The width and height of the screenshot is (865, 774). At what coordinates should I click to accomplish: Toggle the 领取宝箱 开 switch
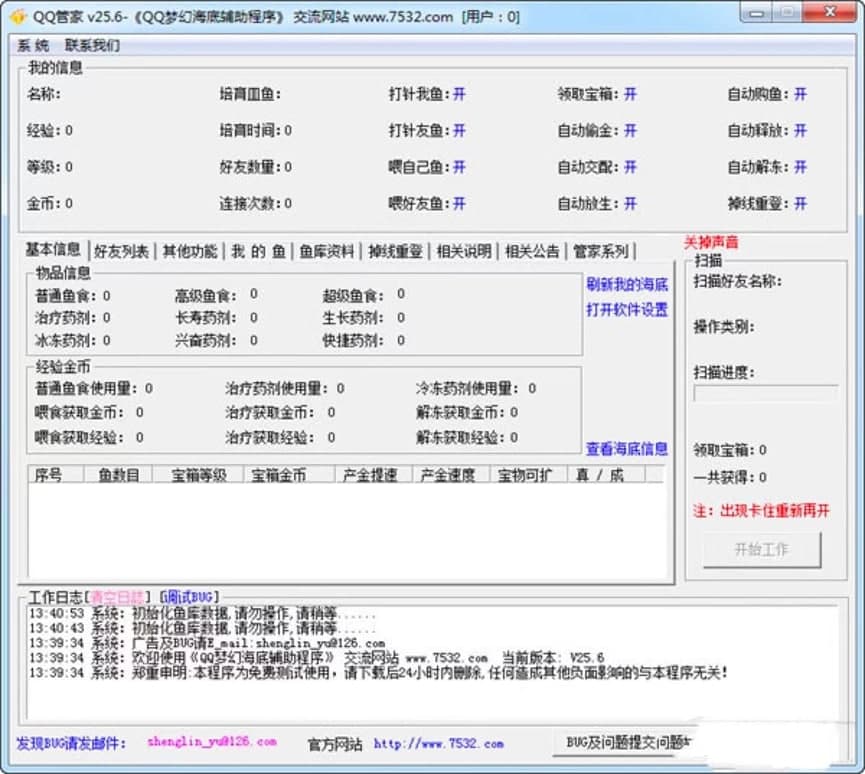[630, 94]
